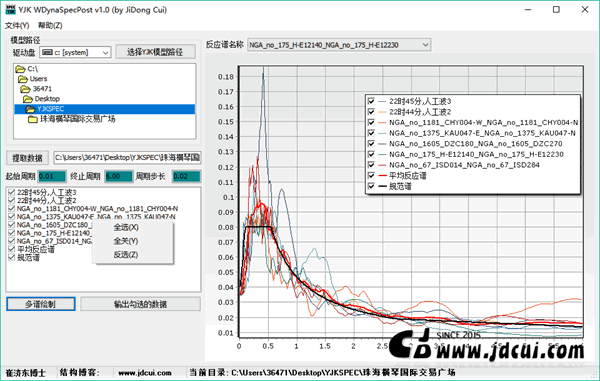
Task: Click the 多谱绘制 button
Action: pyautogui.click(x=41, y=304)
